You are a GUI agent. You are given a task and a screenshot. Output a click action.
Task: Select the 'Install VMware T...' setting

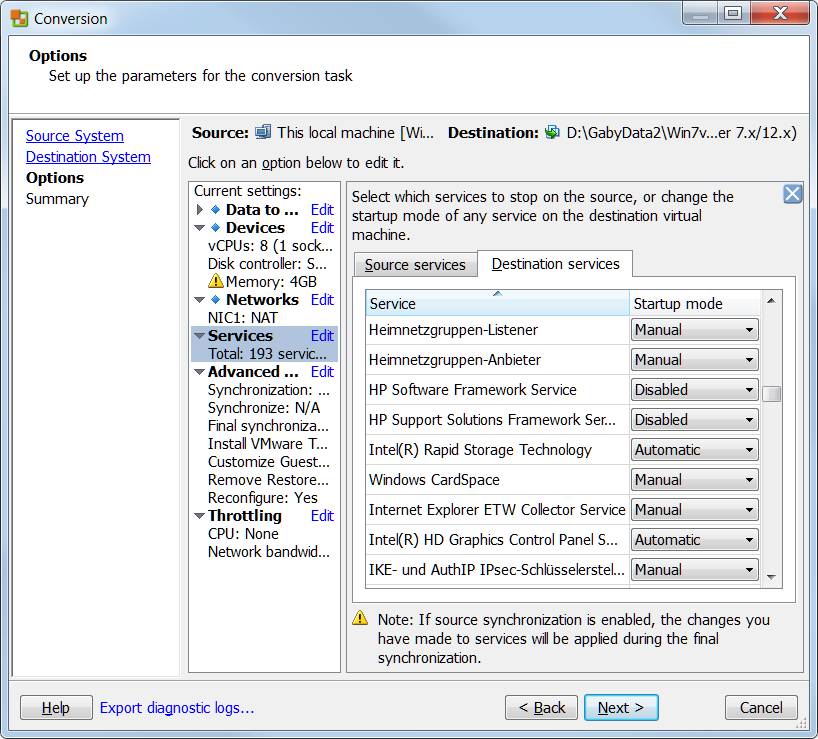pyautogui.click(x=268, y=443)
